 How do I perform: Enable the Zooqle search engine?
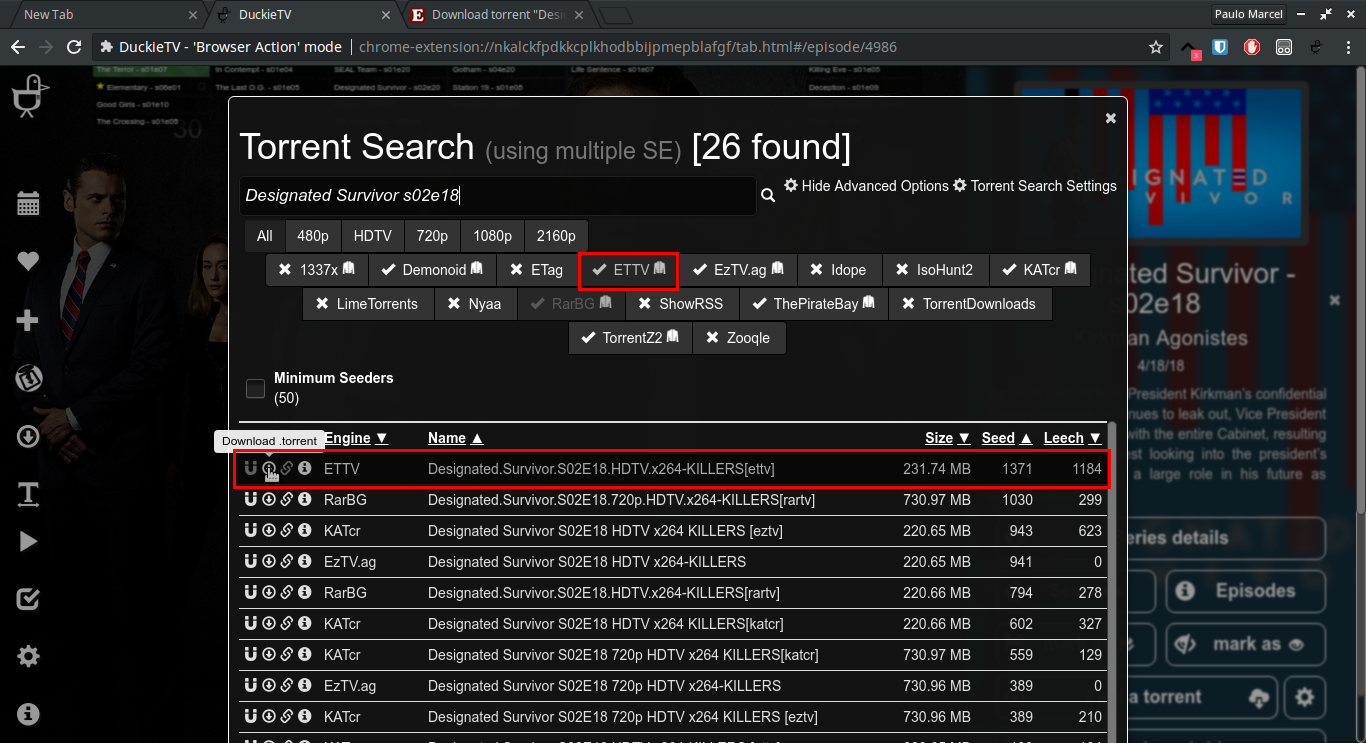tap(738, 338)
